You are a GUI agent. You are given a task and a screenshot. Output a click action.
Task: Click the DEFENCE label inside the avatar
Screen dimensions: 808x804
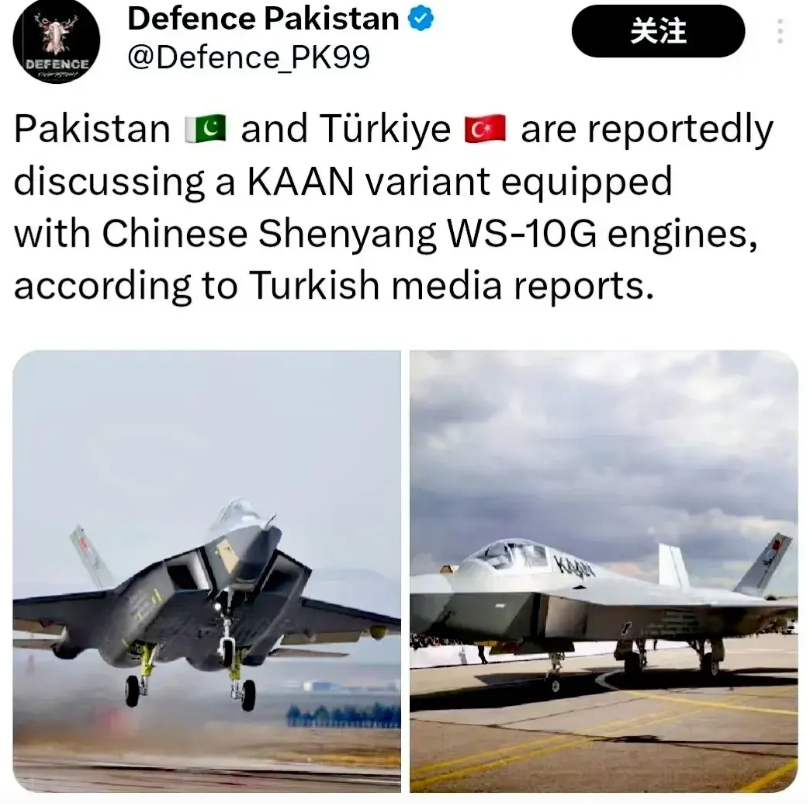tap(57, 64)
